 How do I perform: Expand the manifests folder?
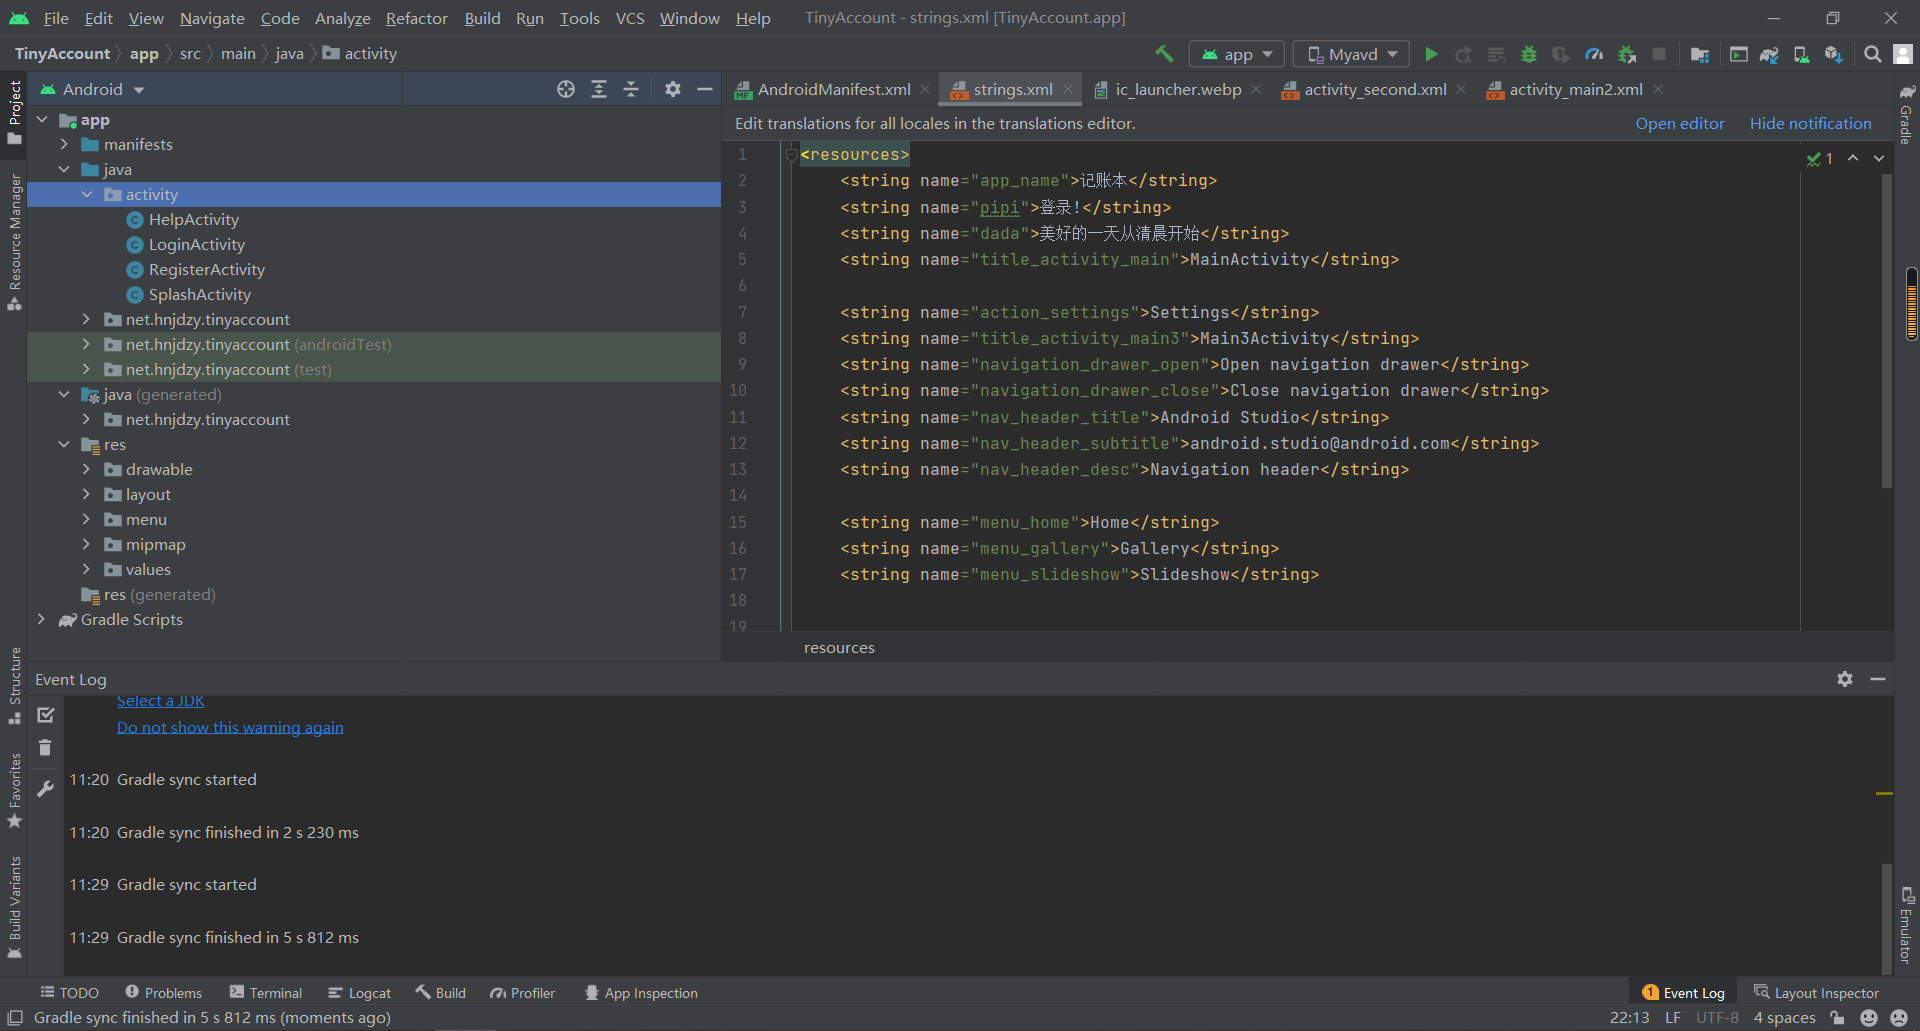64,144
